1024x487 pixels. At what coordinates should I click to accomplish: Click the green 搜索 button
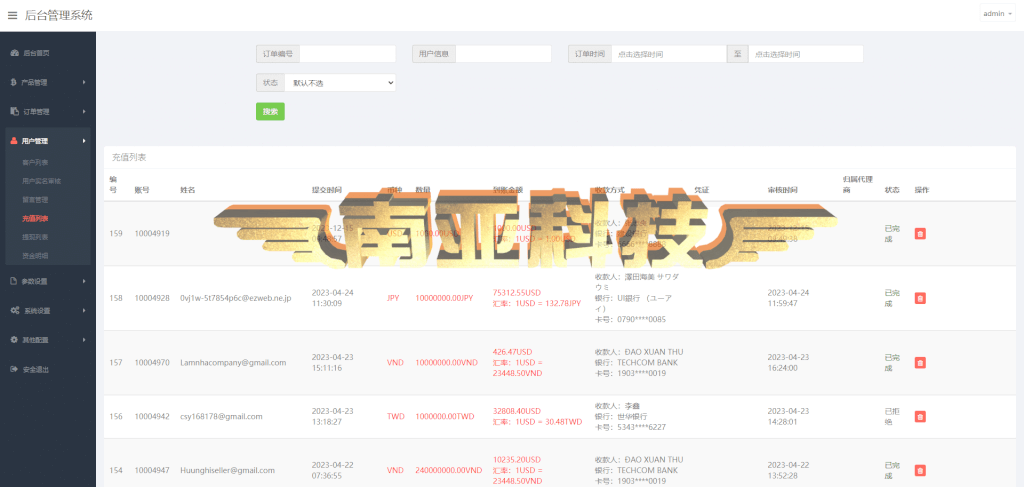270,112
